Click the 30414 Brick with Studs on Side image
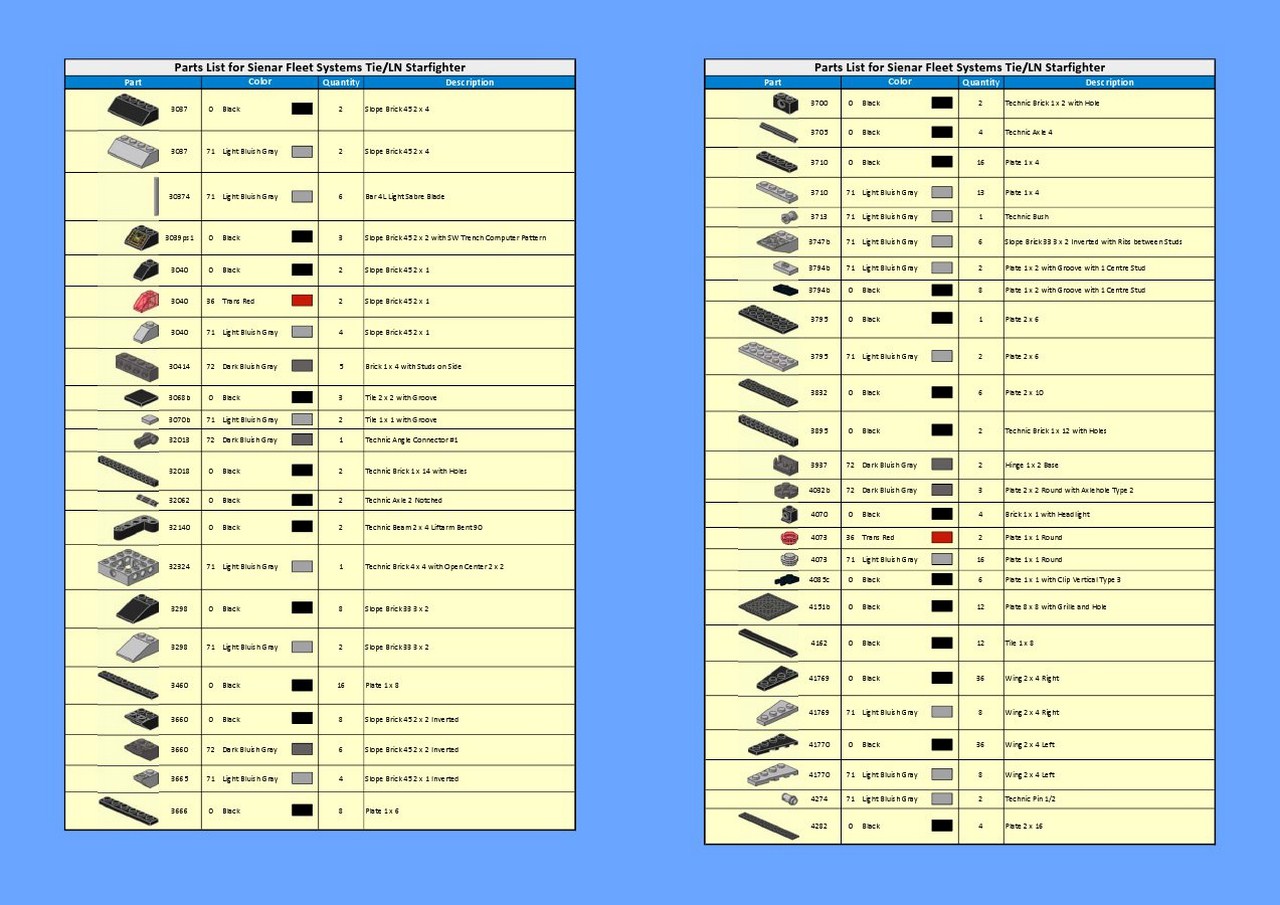 (x=137, y=366)
